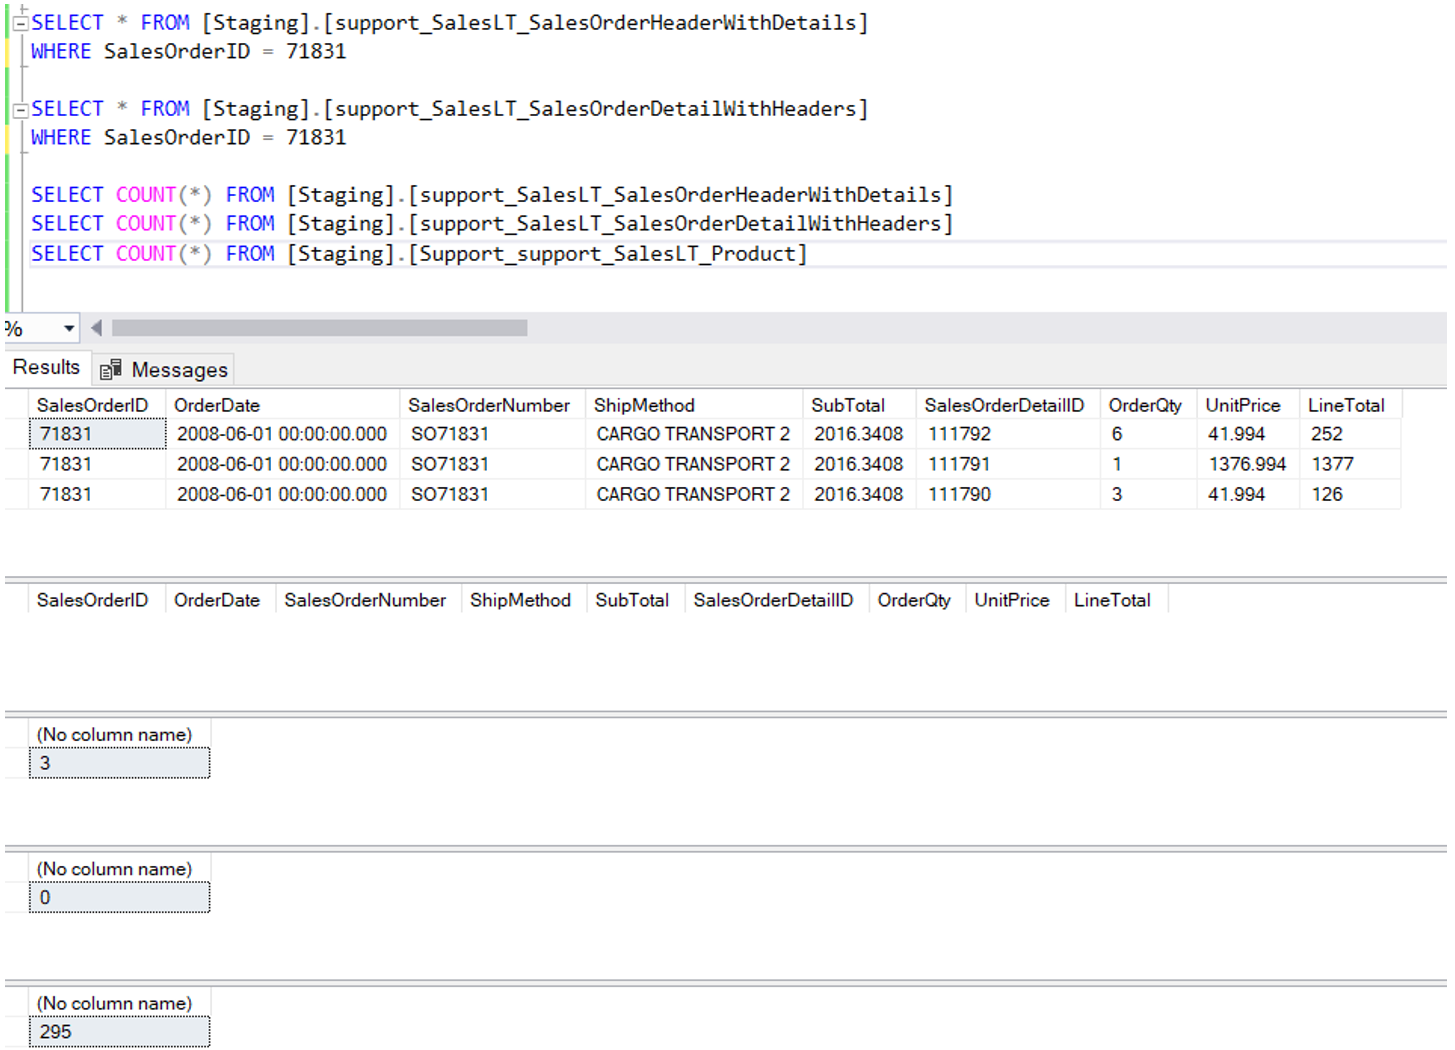This screenshot has width=1455, height=1050.
Task: Switch to the Results tab
Action: pos(46,368)
